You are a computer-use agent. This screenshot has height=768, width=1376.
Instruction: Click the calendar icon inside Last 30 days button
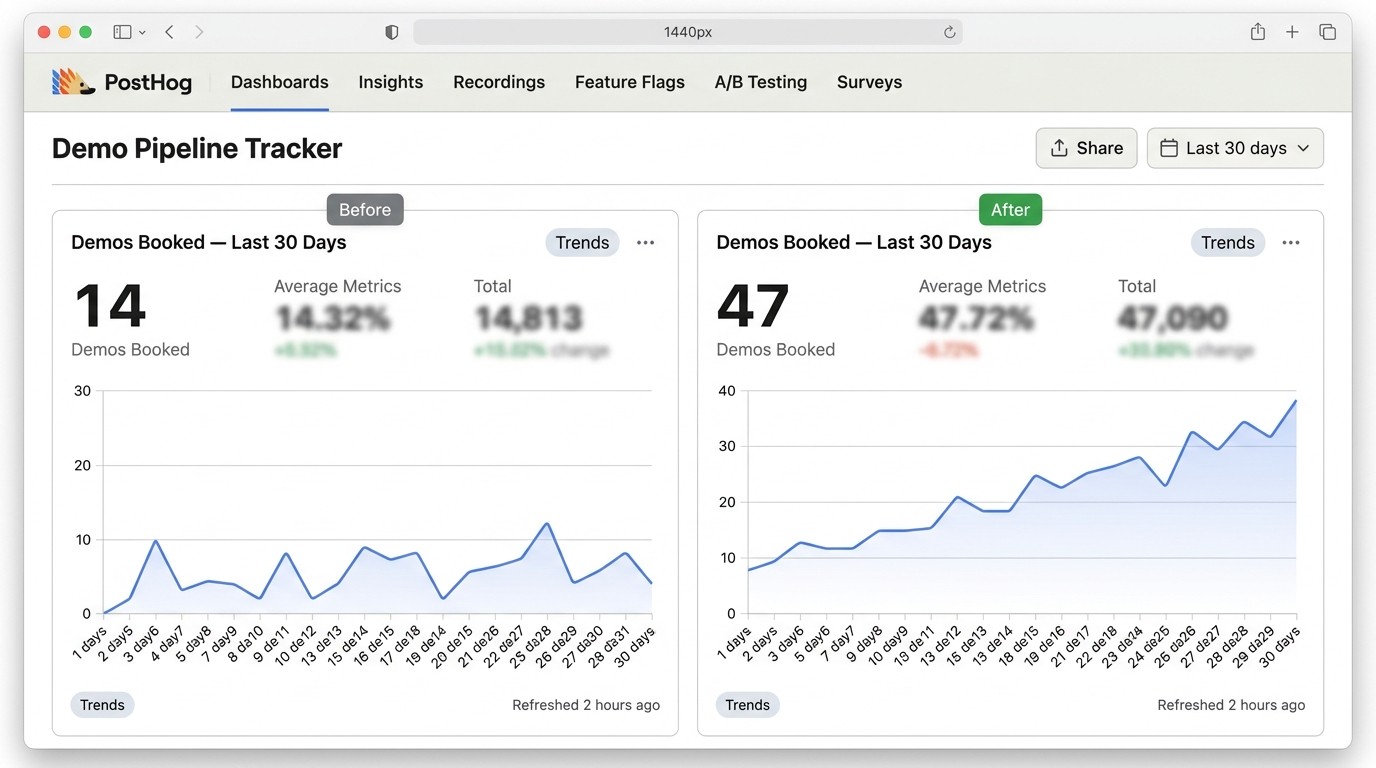click(x=1168, y=147)
